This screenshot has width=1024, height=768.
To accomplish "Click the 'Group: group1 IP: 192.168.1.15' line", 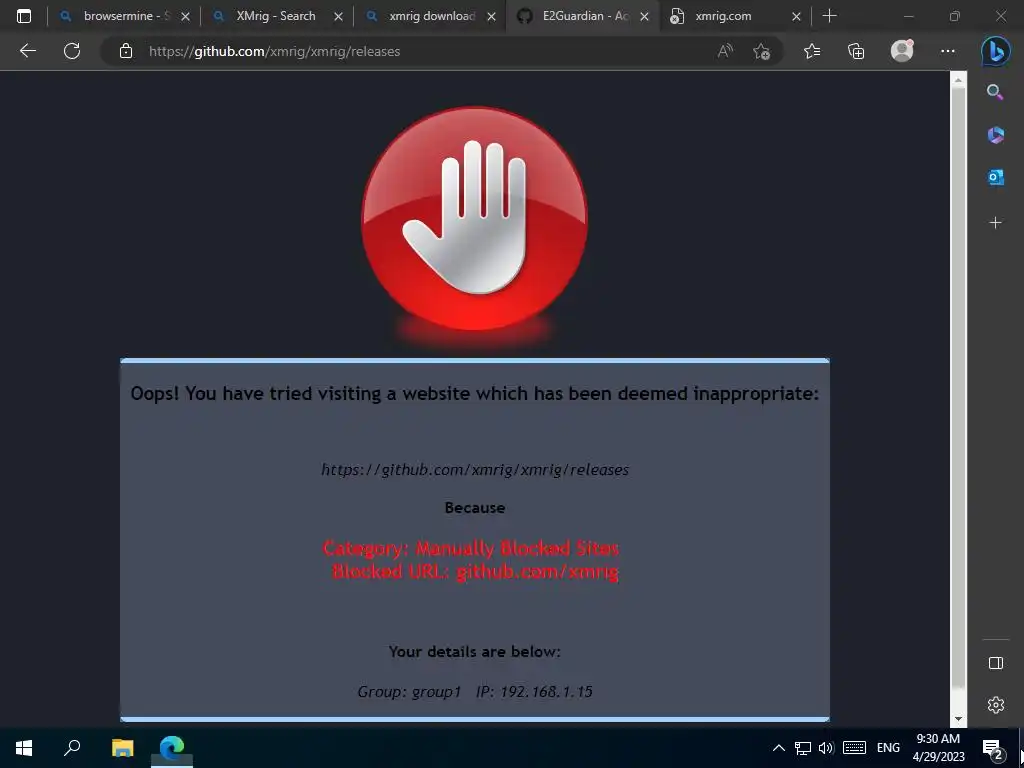I will (475, 692).
